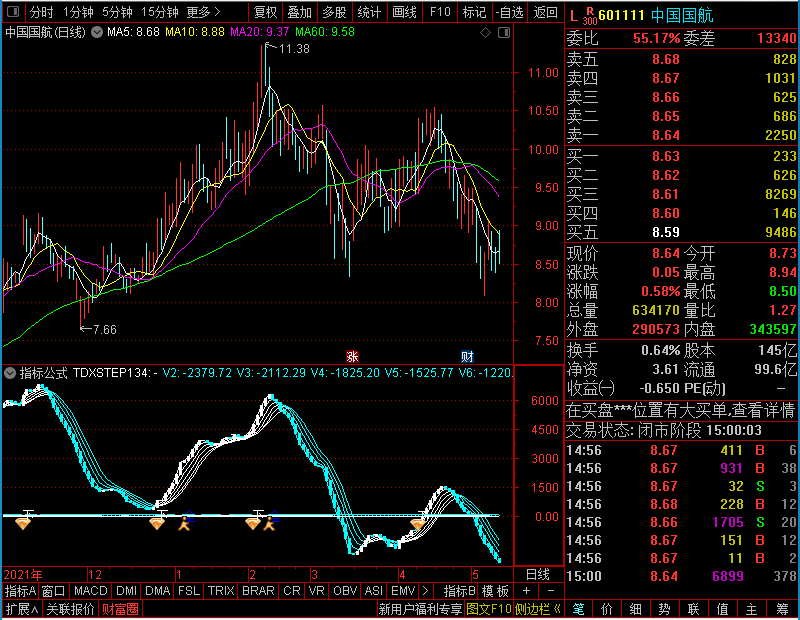Select the CR indicator tab

292,591
